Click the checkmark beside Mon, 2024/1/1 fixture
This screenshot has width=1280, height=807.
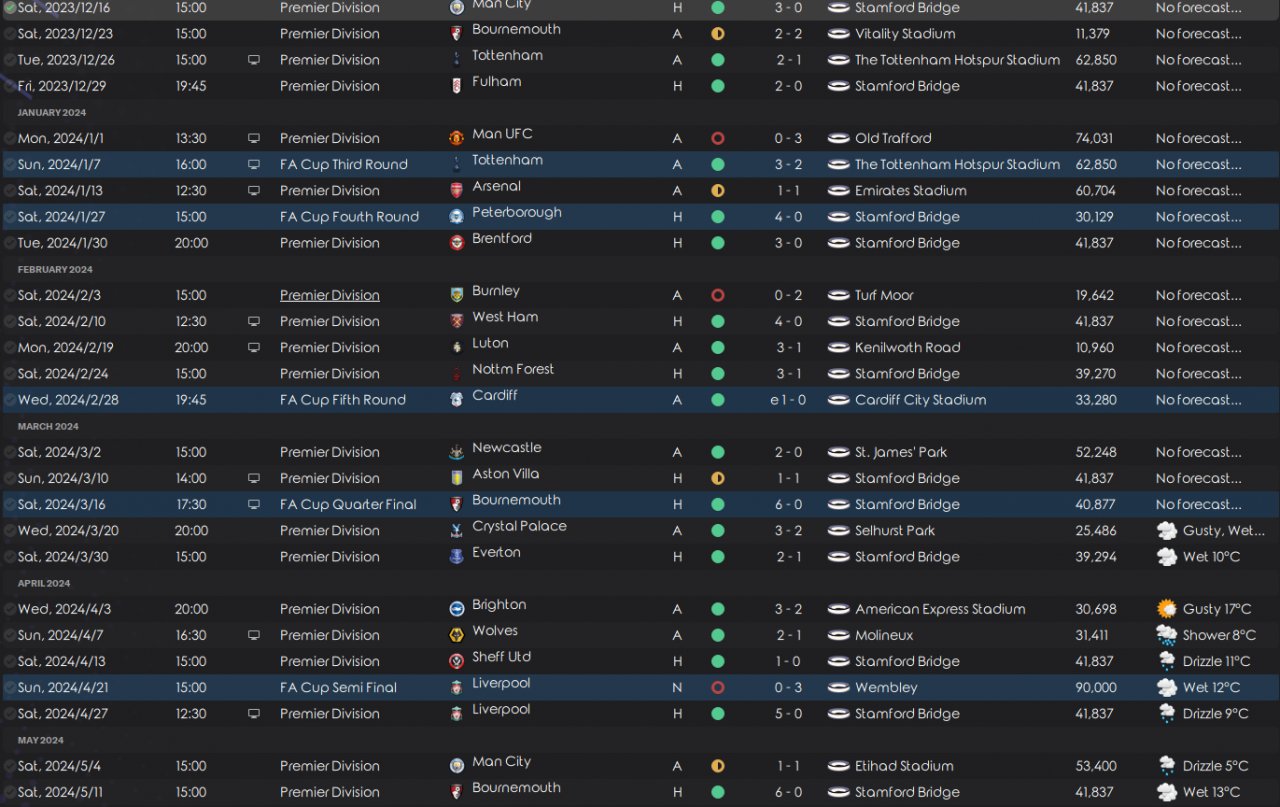pos(10,138)
